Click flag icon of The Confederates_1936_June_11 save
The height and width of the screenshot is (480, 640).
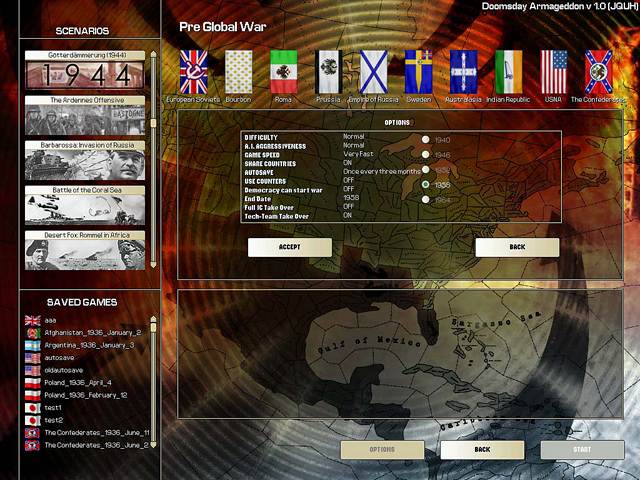[x=33, y=433]
